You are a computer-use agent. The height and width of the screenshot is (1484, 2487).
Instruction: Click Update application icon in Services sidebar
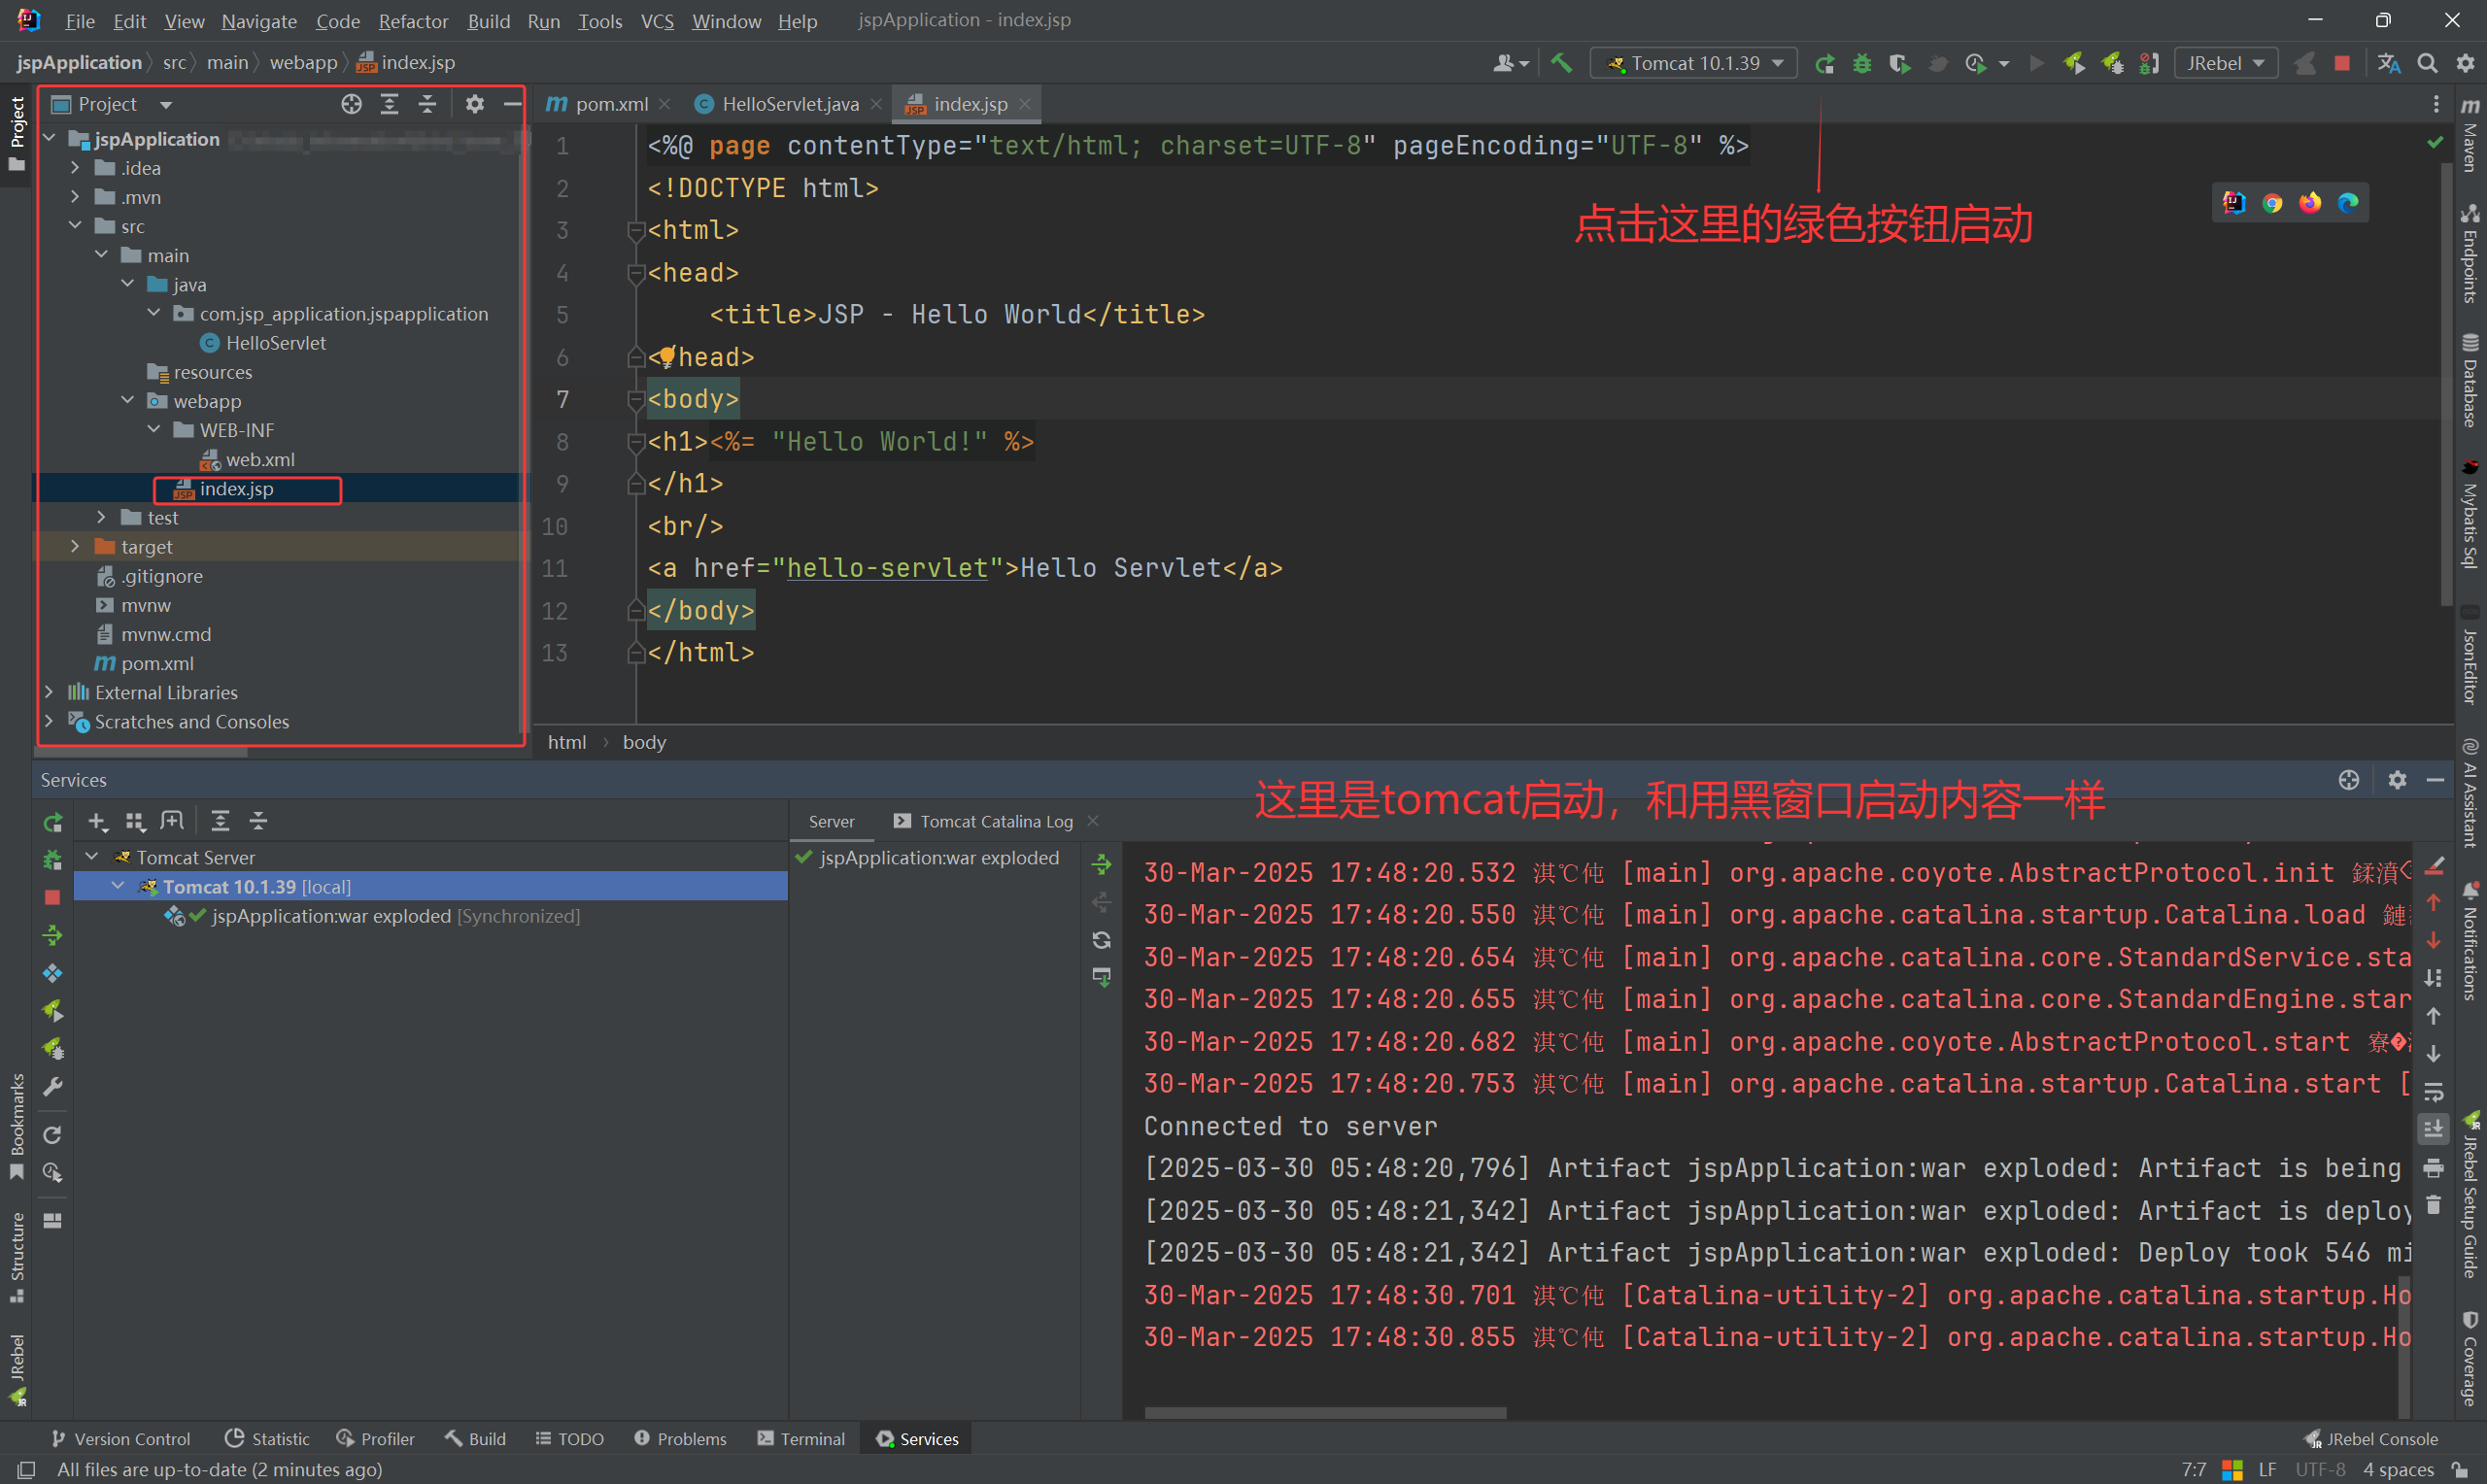pos(53,936)
